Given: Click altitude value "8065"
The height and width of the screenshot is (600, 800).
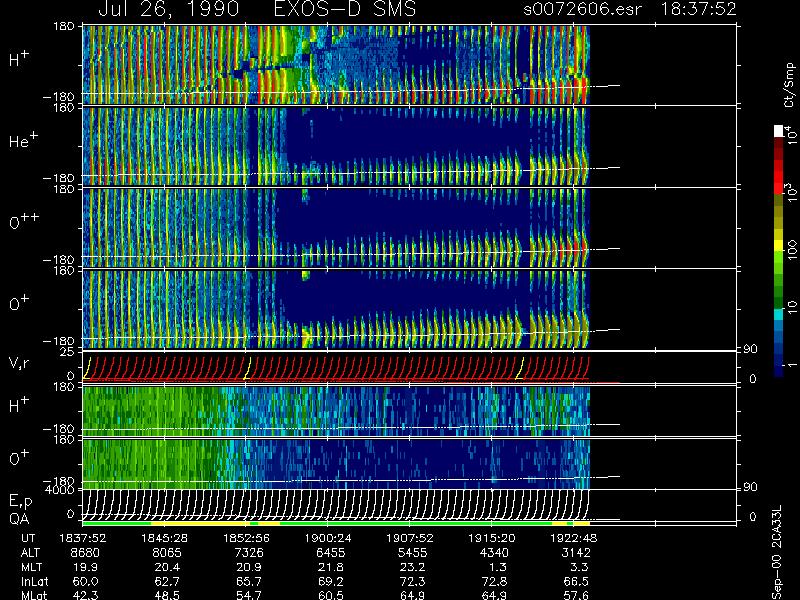Looking at the screenshot, I should pyautogui.click(x=167, y=553).
